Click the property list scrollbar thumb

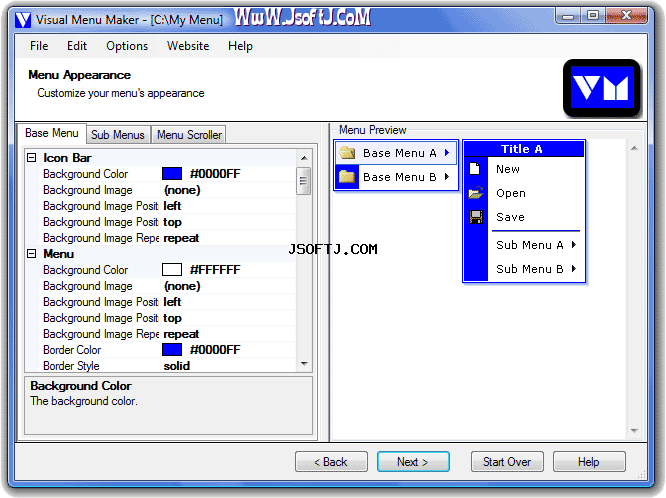[304, 181]
